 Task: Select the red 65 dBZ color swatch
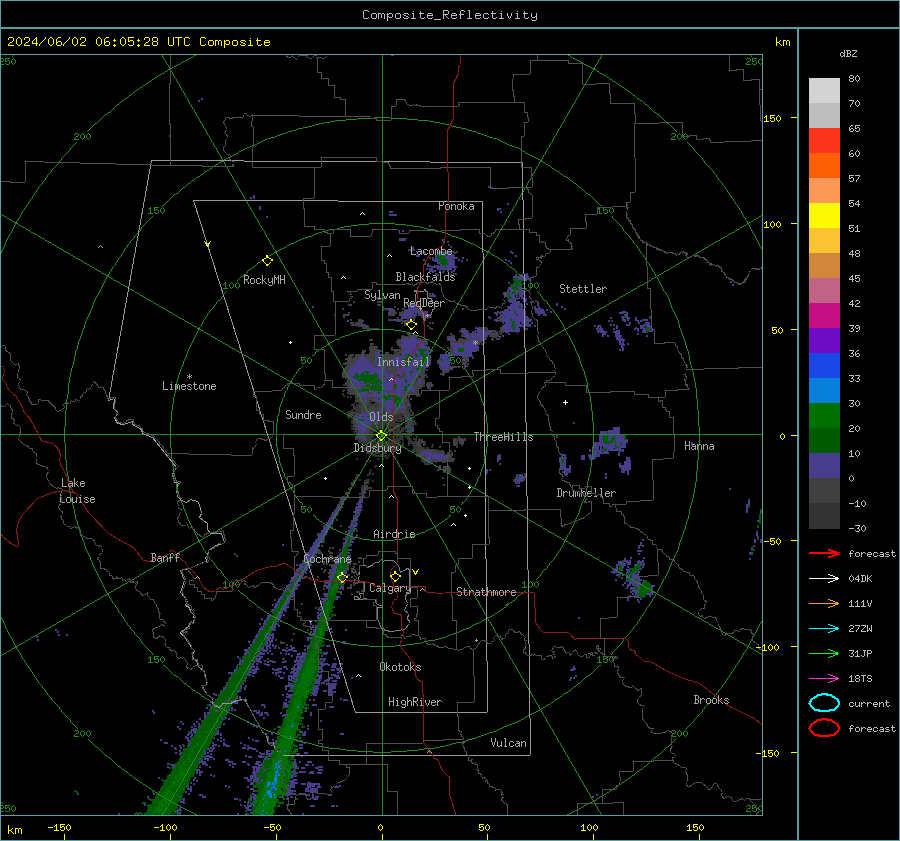point(824,141)
